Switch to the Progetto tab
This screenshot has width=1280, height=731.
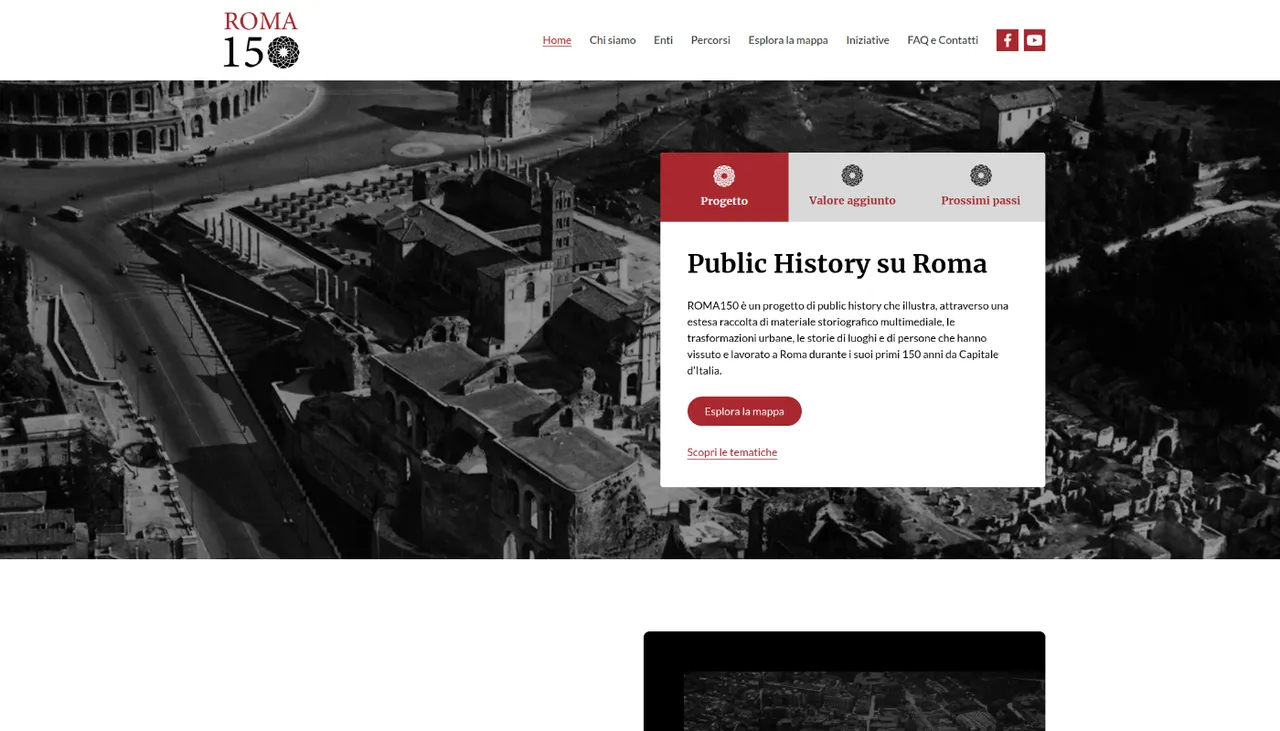coord(724,187)
